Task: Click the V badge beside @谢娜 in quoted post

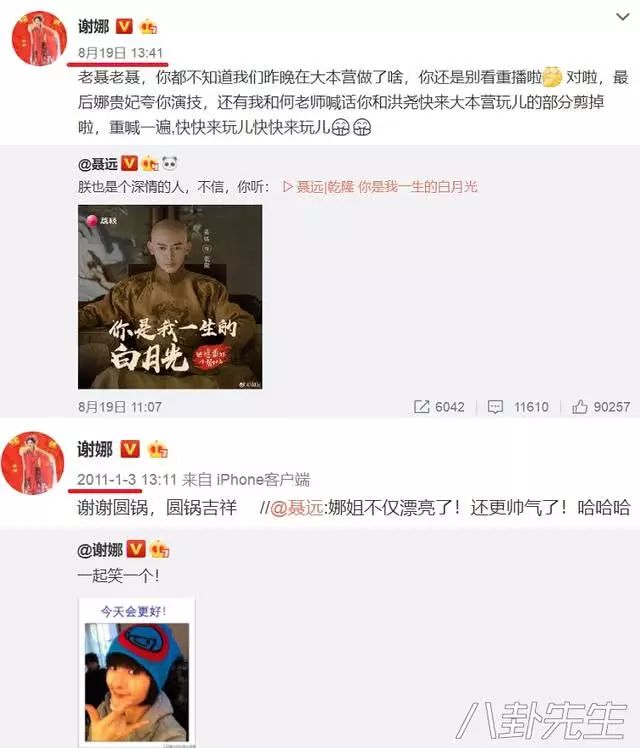Action: [135, 549]
